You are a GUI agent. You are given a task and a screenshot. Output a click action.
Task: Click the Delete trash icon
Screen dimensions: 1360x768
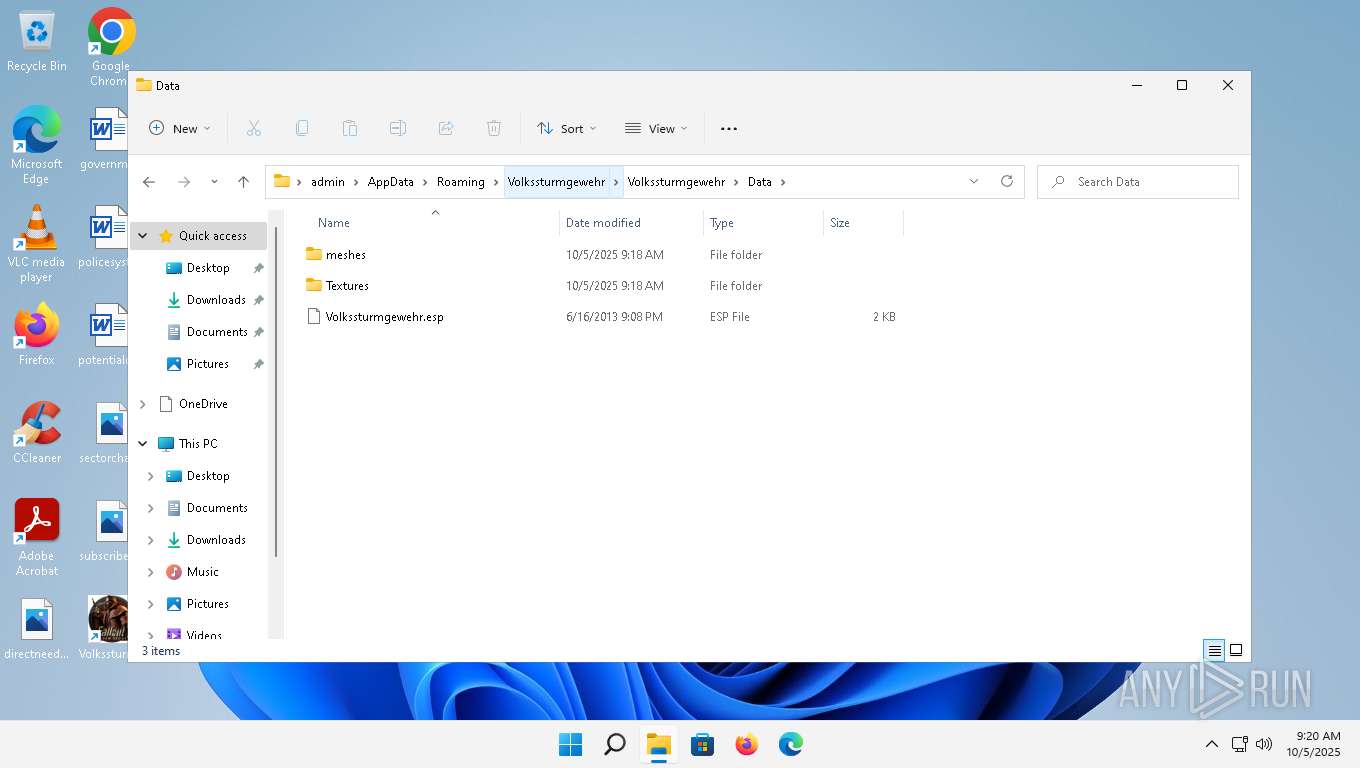pyautogui.click(x=494, y=128)
